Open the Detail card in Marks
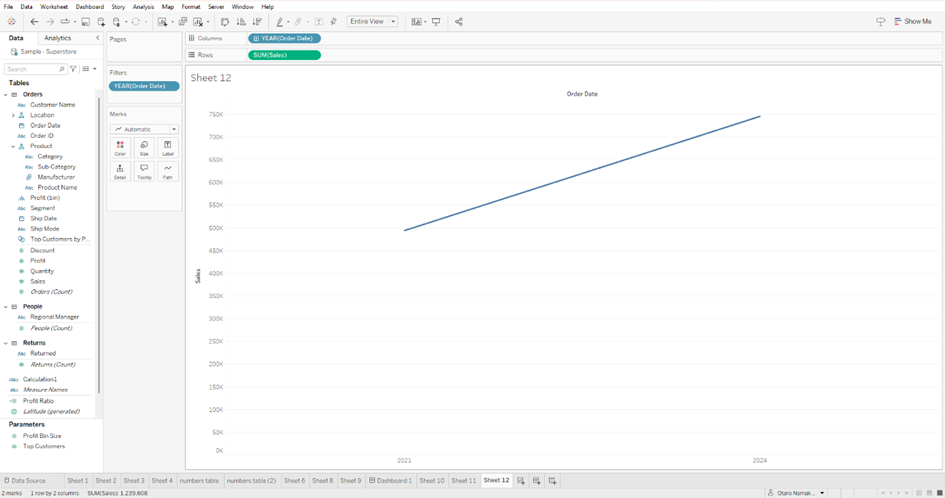 [x=120, y=171]
